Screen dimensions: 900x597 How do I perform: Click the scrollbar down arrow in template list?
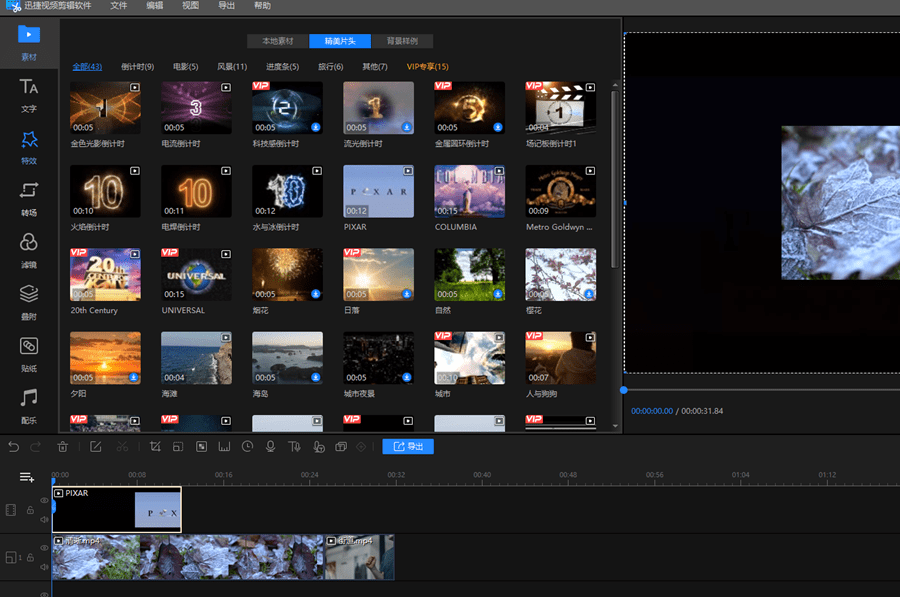coord(615,426)
